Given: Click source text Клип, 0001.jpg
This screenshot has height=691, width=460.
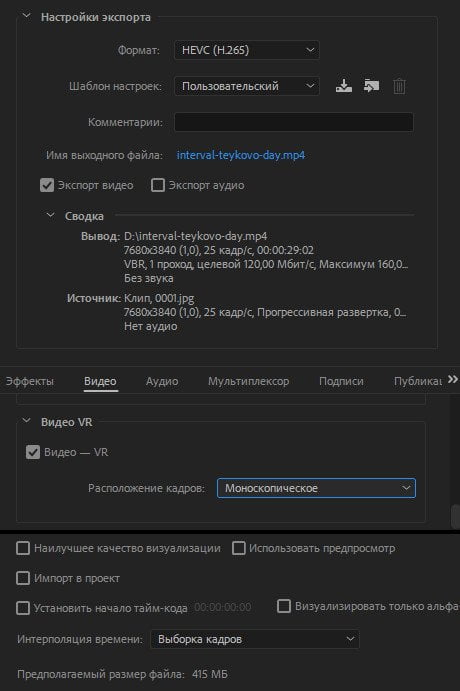Looking at the screenshot, I should (159, 298).
